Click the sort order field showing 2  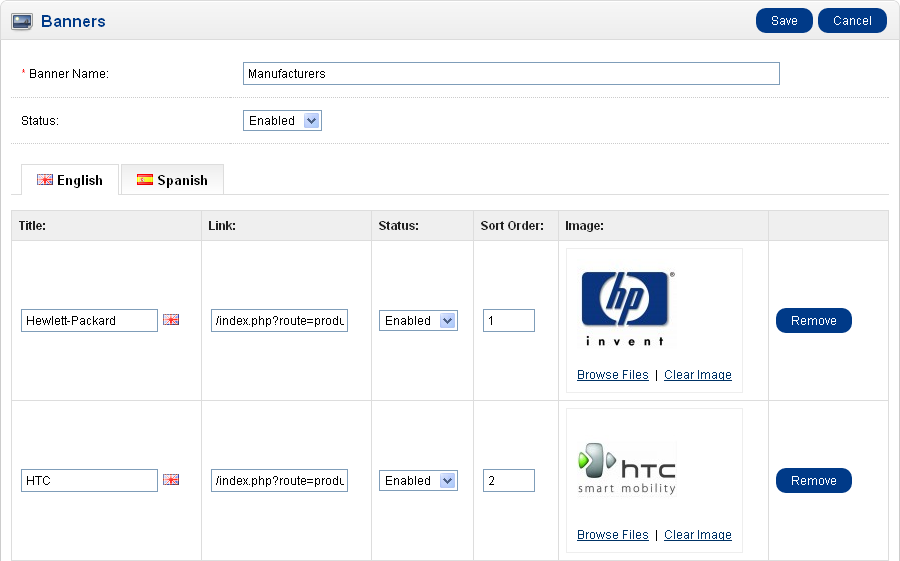click(x=509, y=481)
